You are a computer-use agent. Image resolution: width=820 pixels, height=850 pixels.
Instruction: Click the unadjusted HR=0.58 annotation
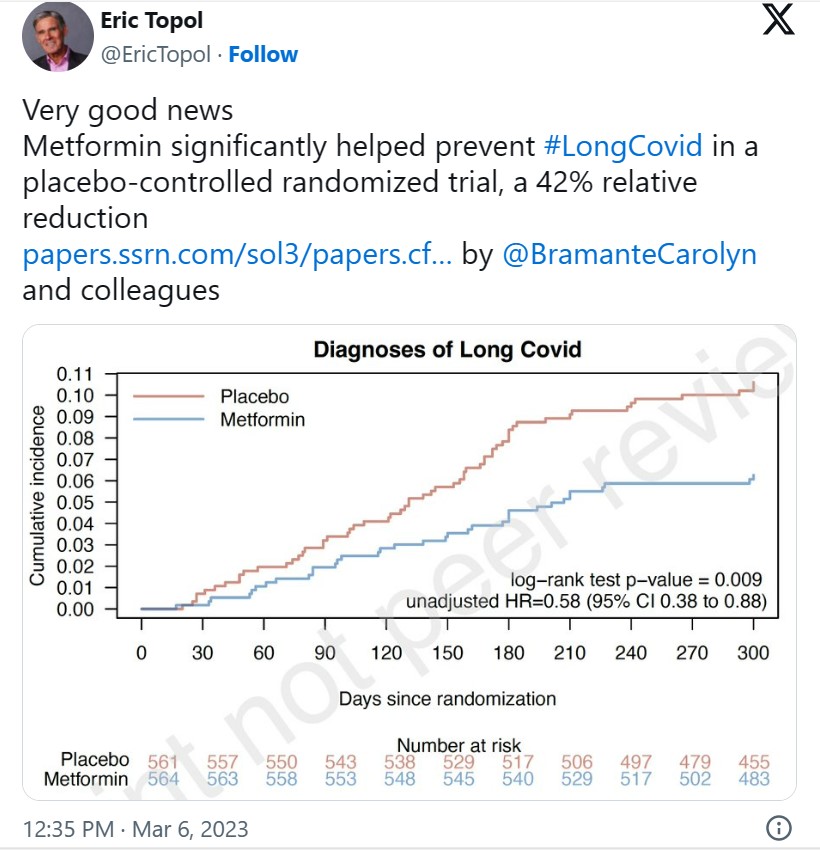click(x=586, y=601)
